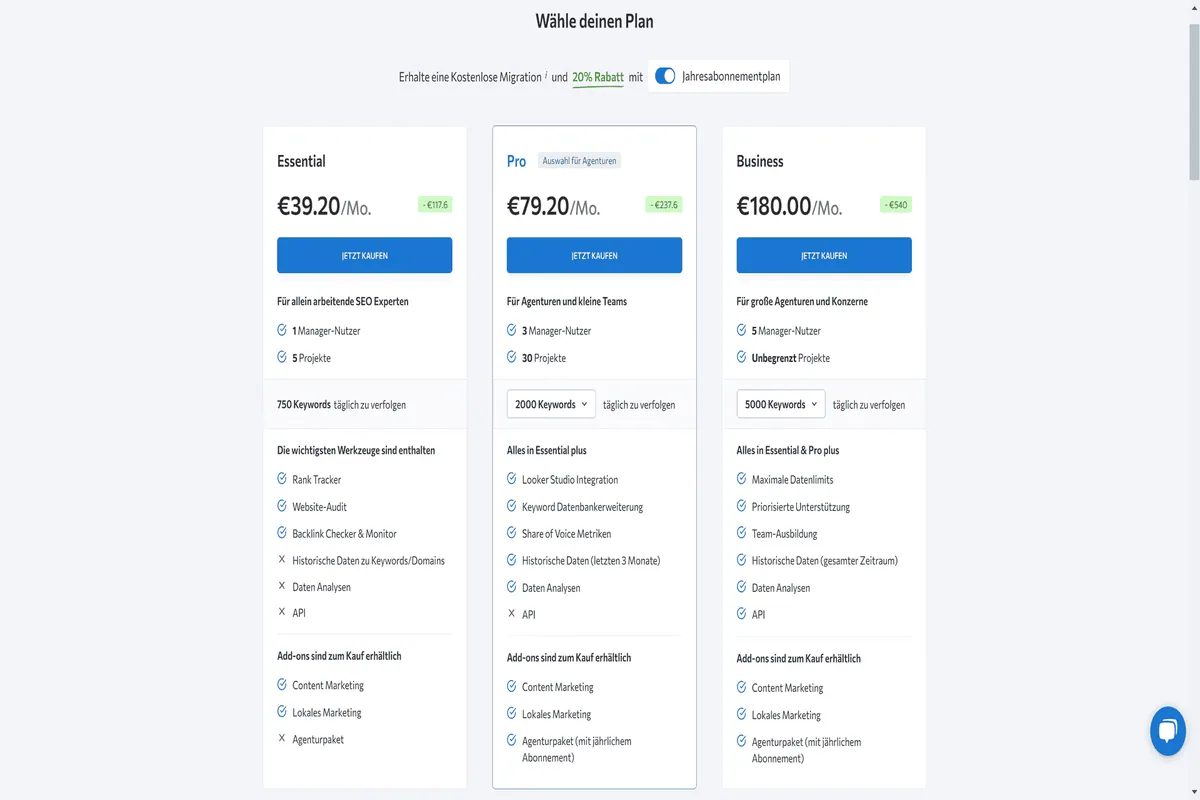
Task: Click Content Marketing in Essential add-ons
Action: (x=328, y=686)
